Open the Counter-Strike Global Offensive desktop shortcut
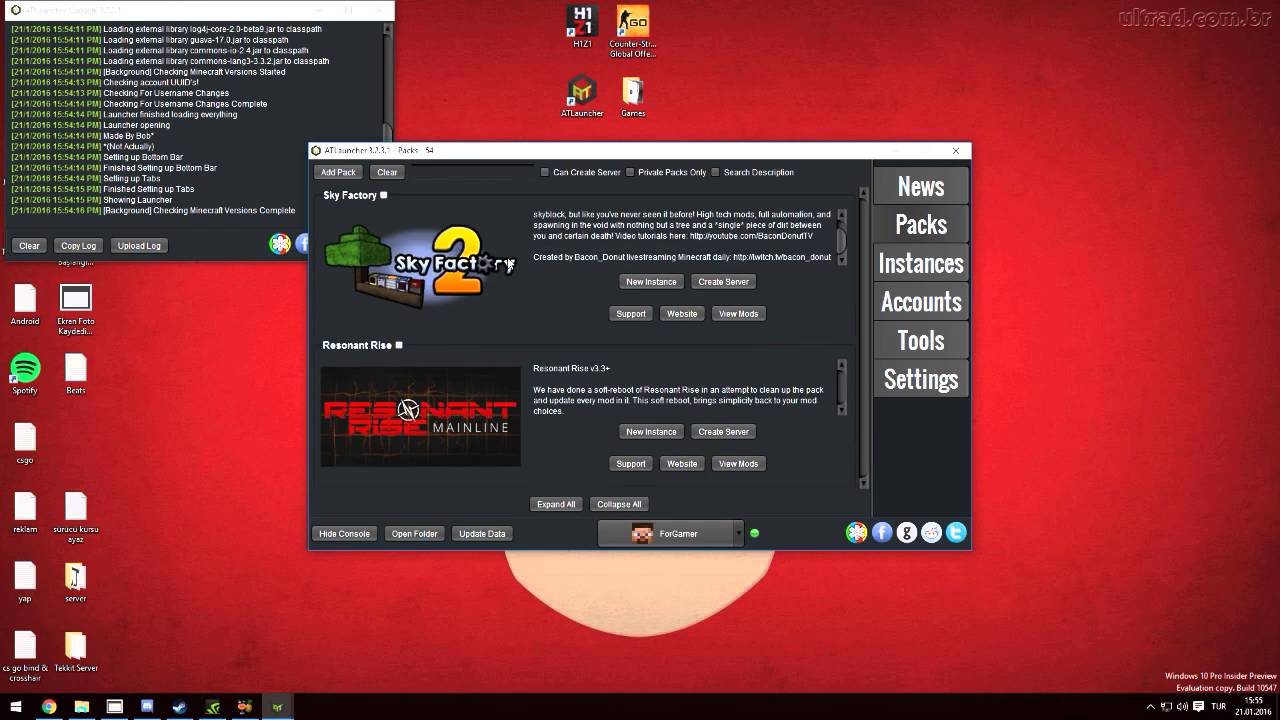 tap(633, 31)
